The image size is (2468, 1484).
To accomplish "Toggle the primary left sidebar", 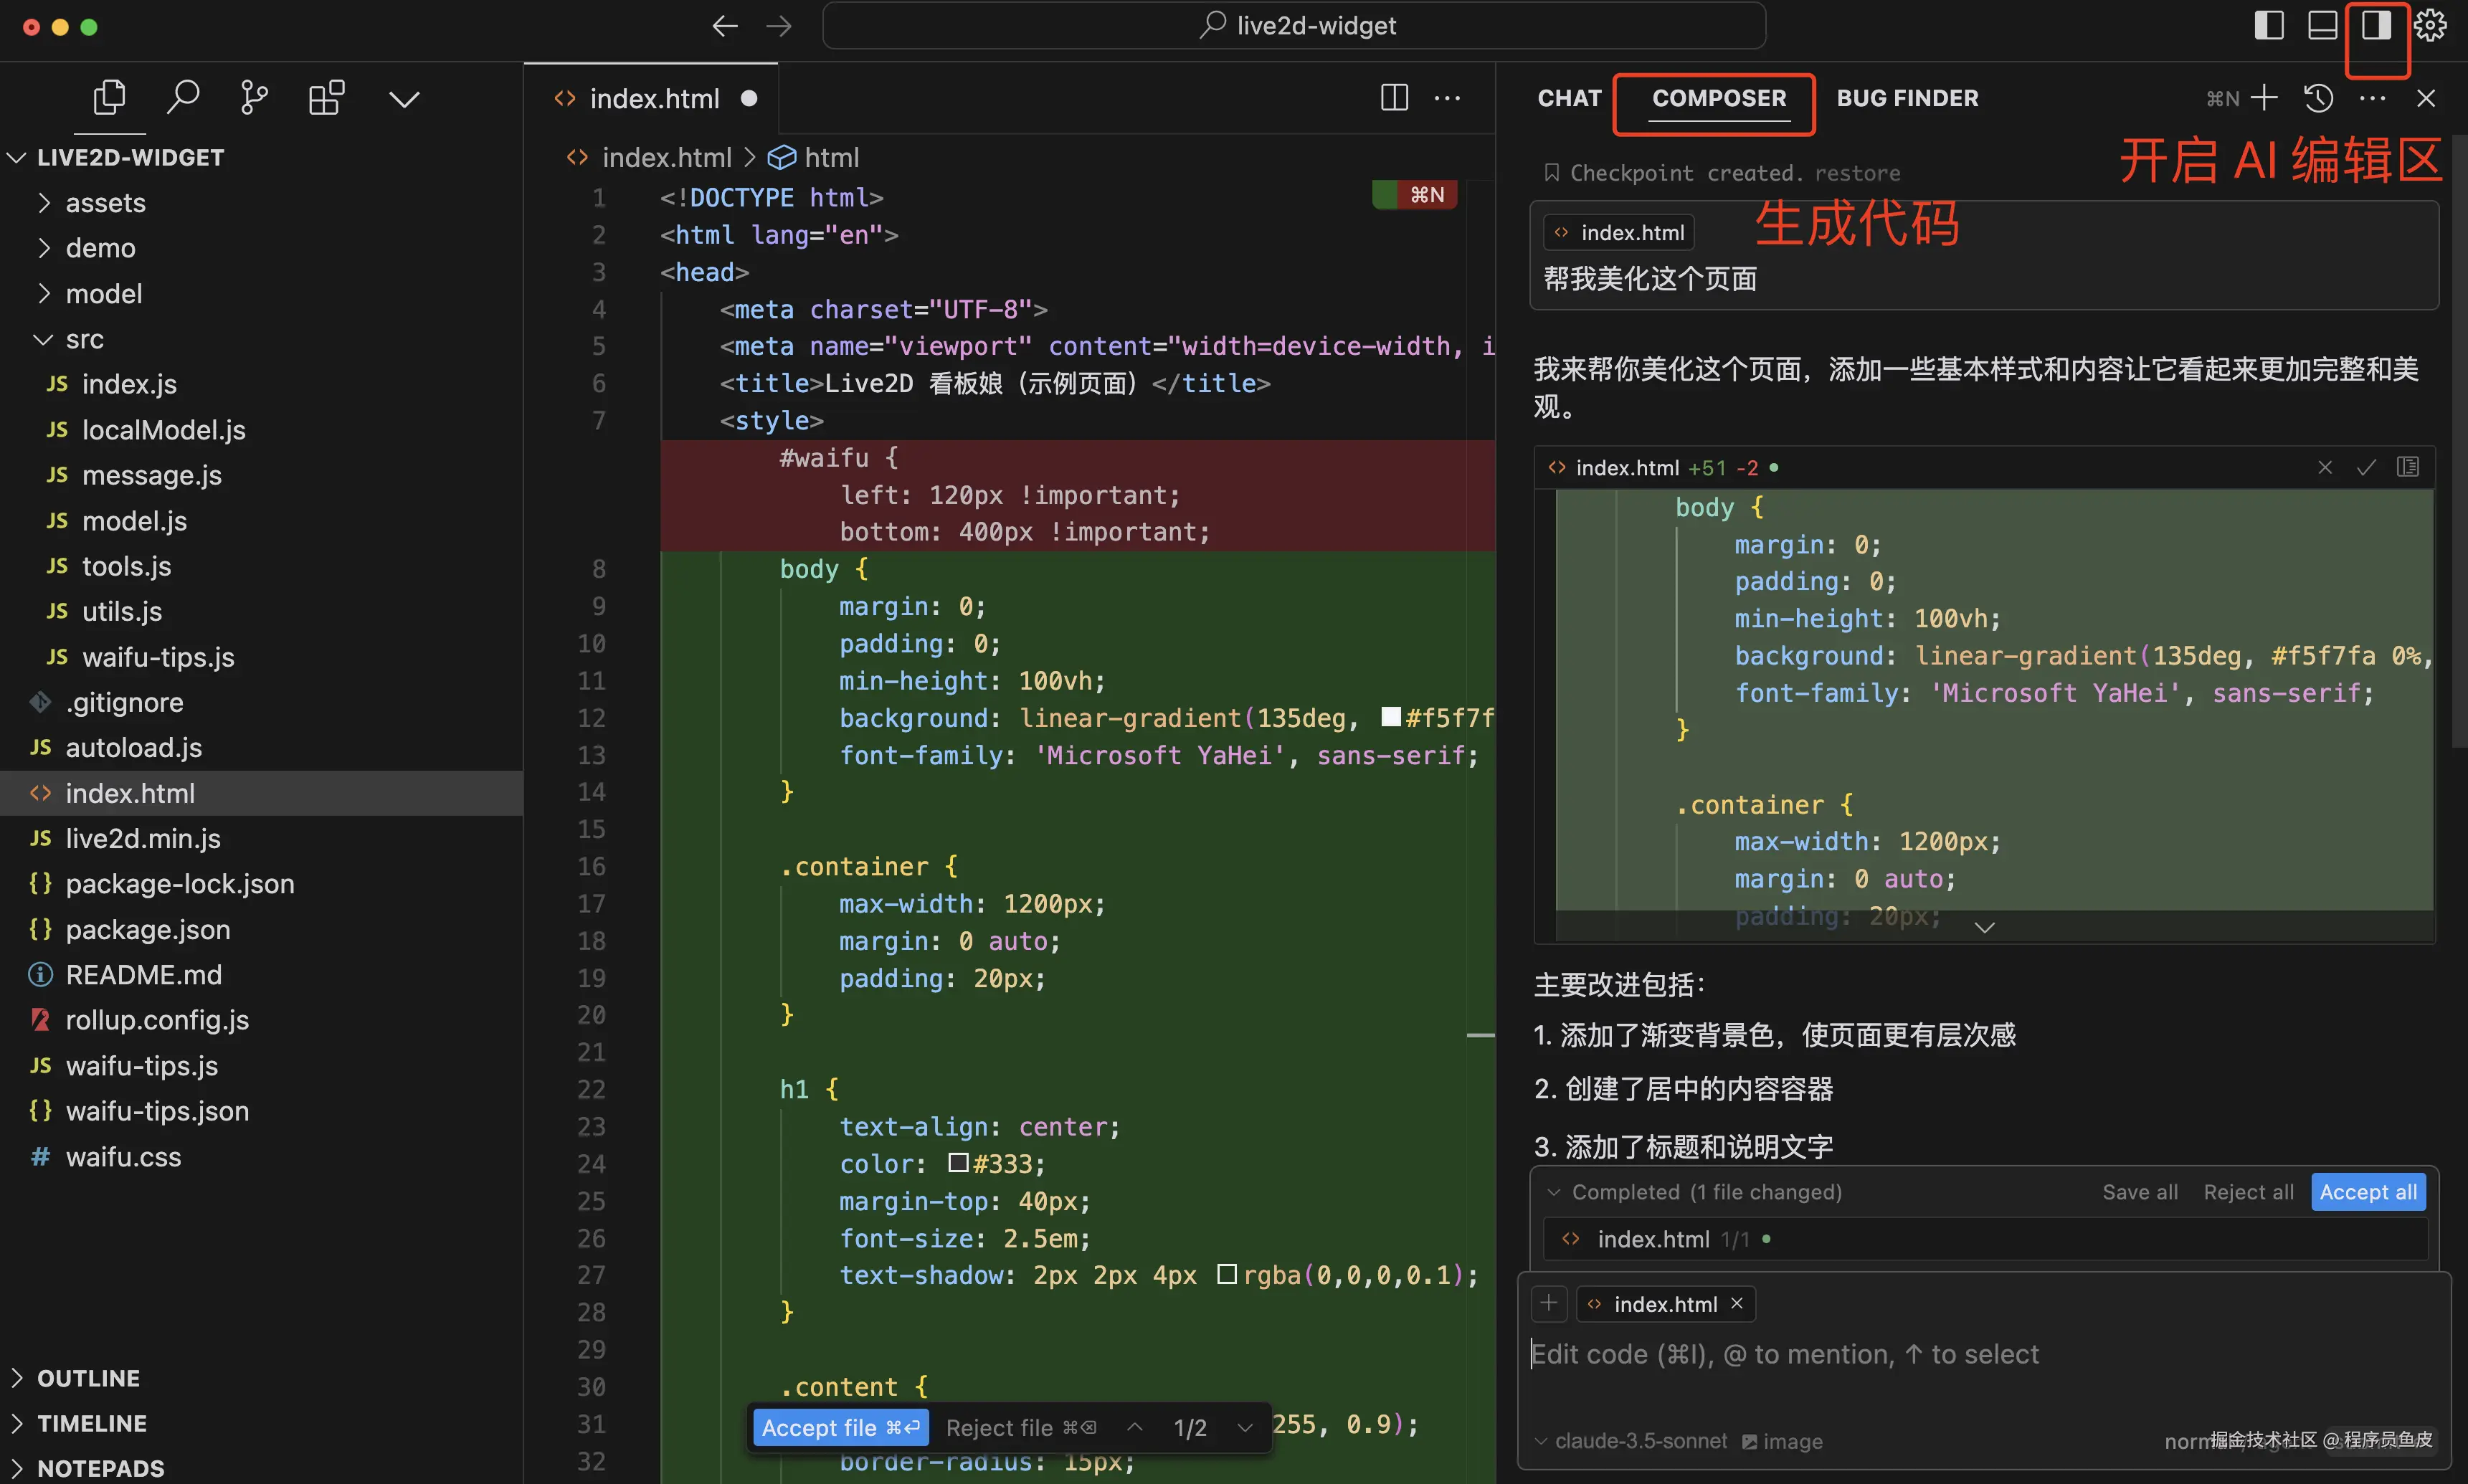I will [2269, 25].
